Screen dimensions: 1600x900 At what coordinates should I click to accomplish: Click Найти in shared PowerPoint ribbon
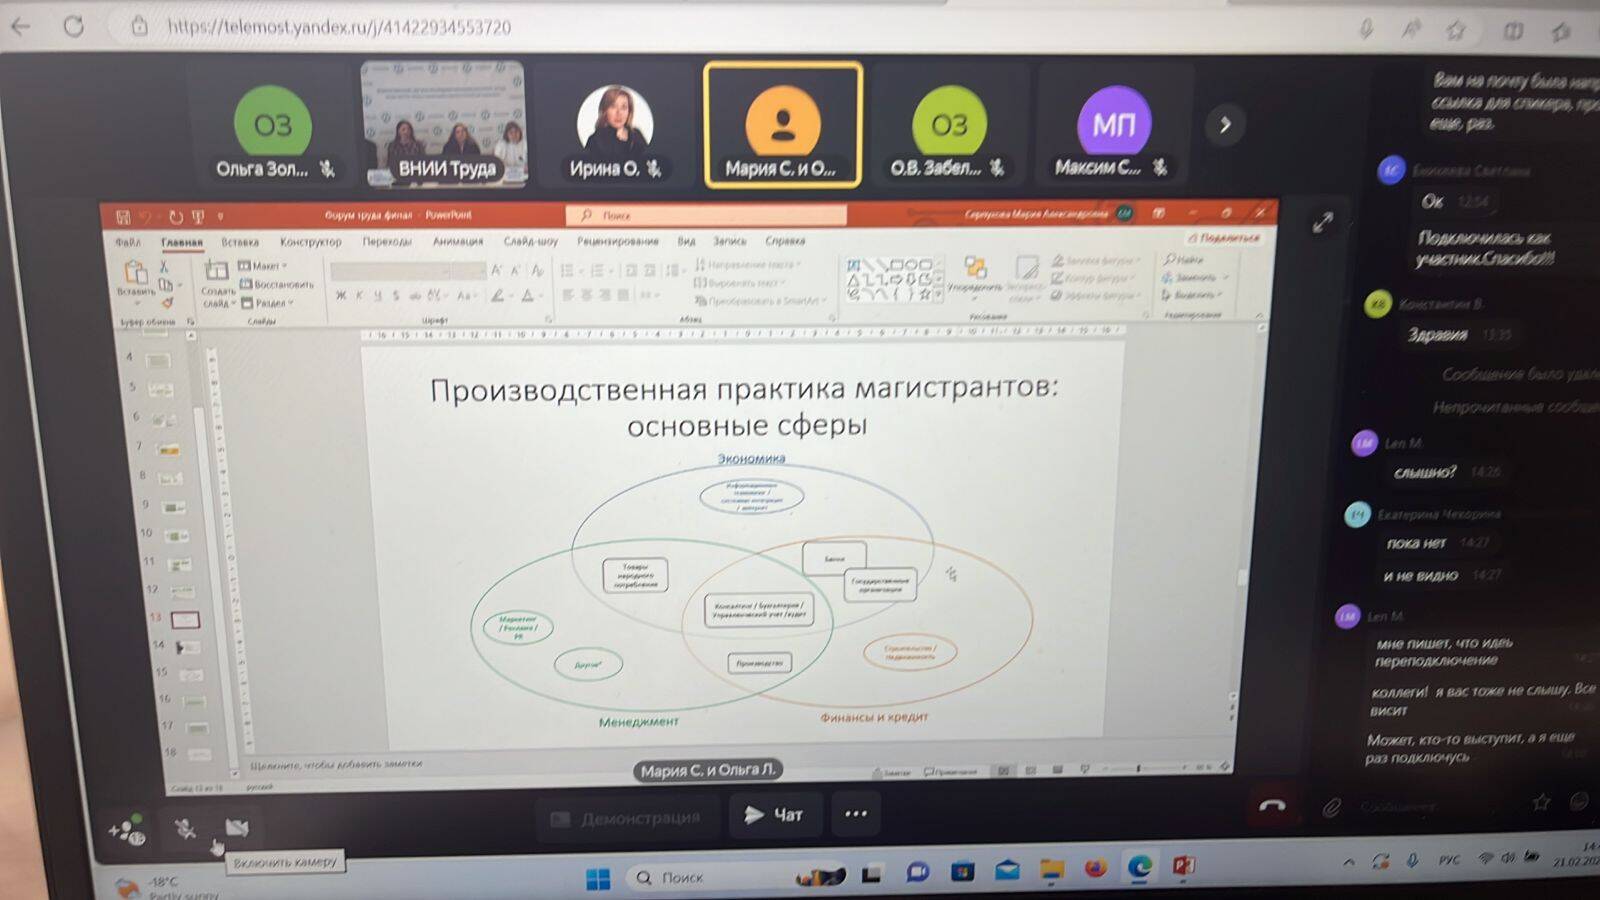point(1184,260)
